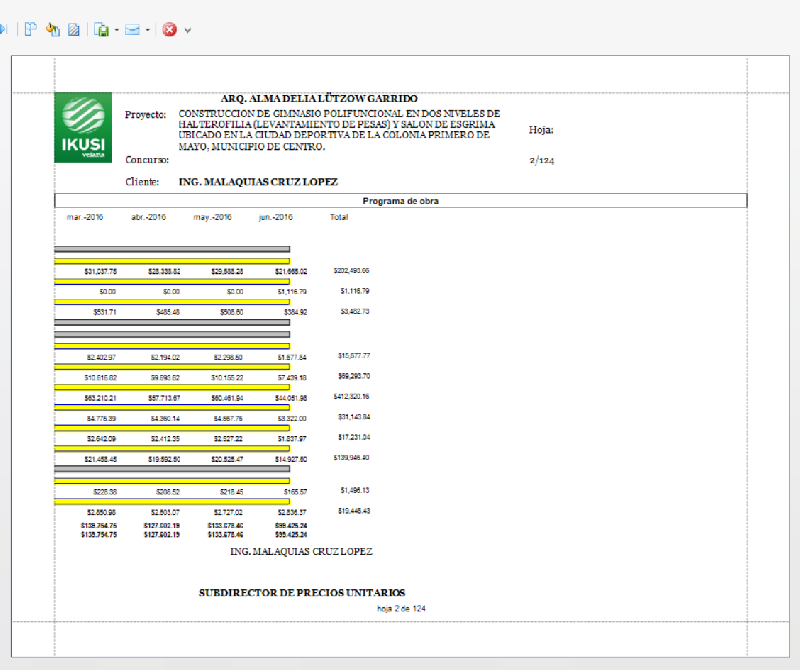Open the watermark settings icon
800x670 pixels.
click(73, 30)
